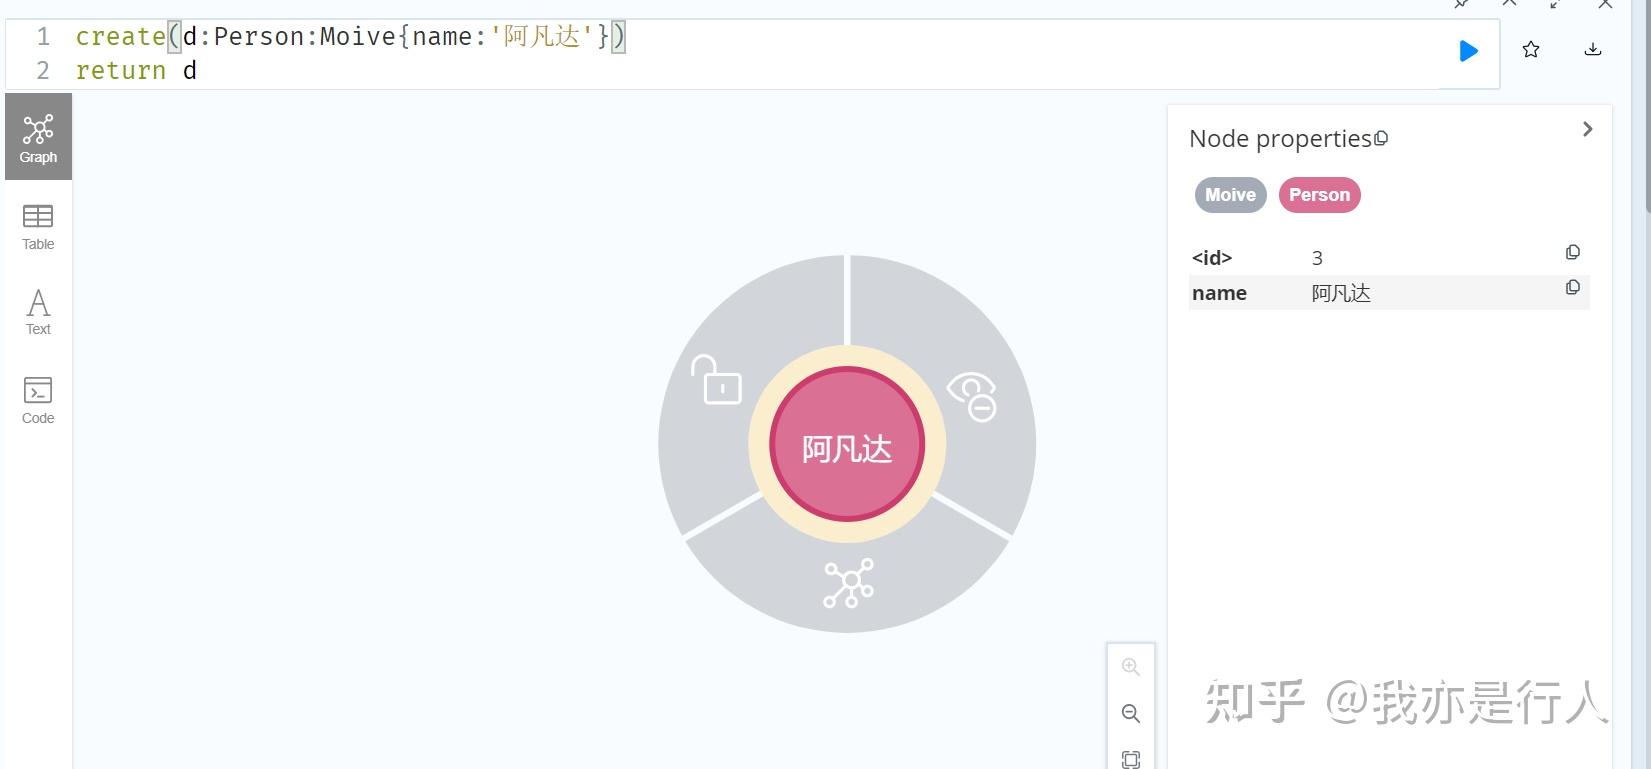
Task: Expand node relationships from radial menu
Action: 848,583
